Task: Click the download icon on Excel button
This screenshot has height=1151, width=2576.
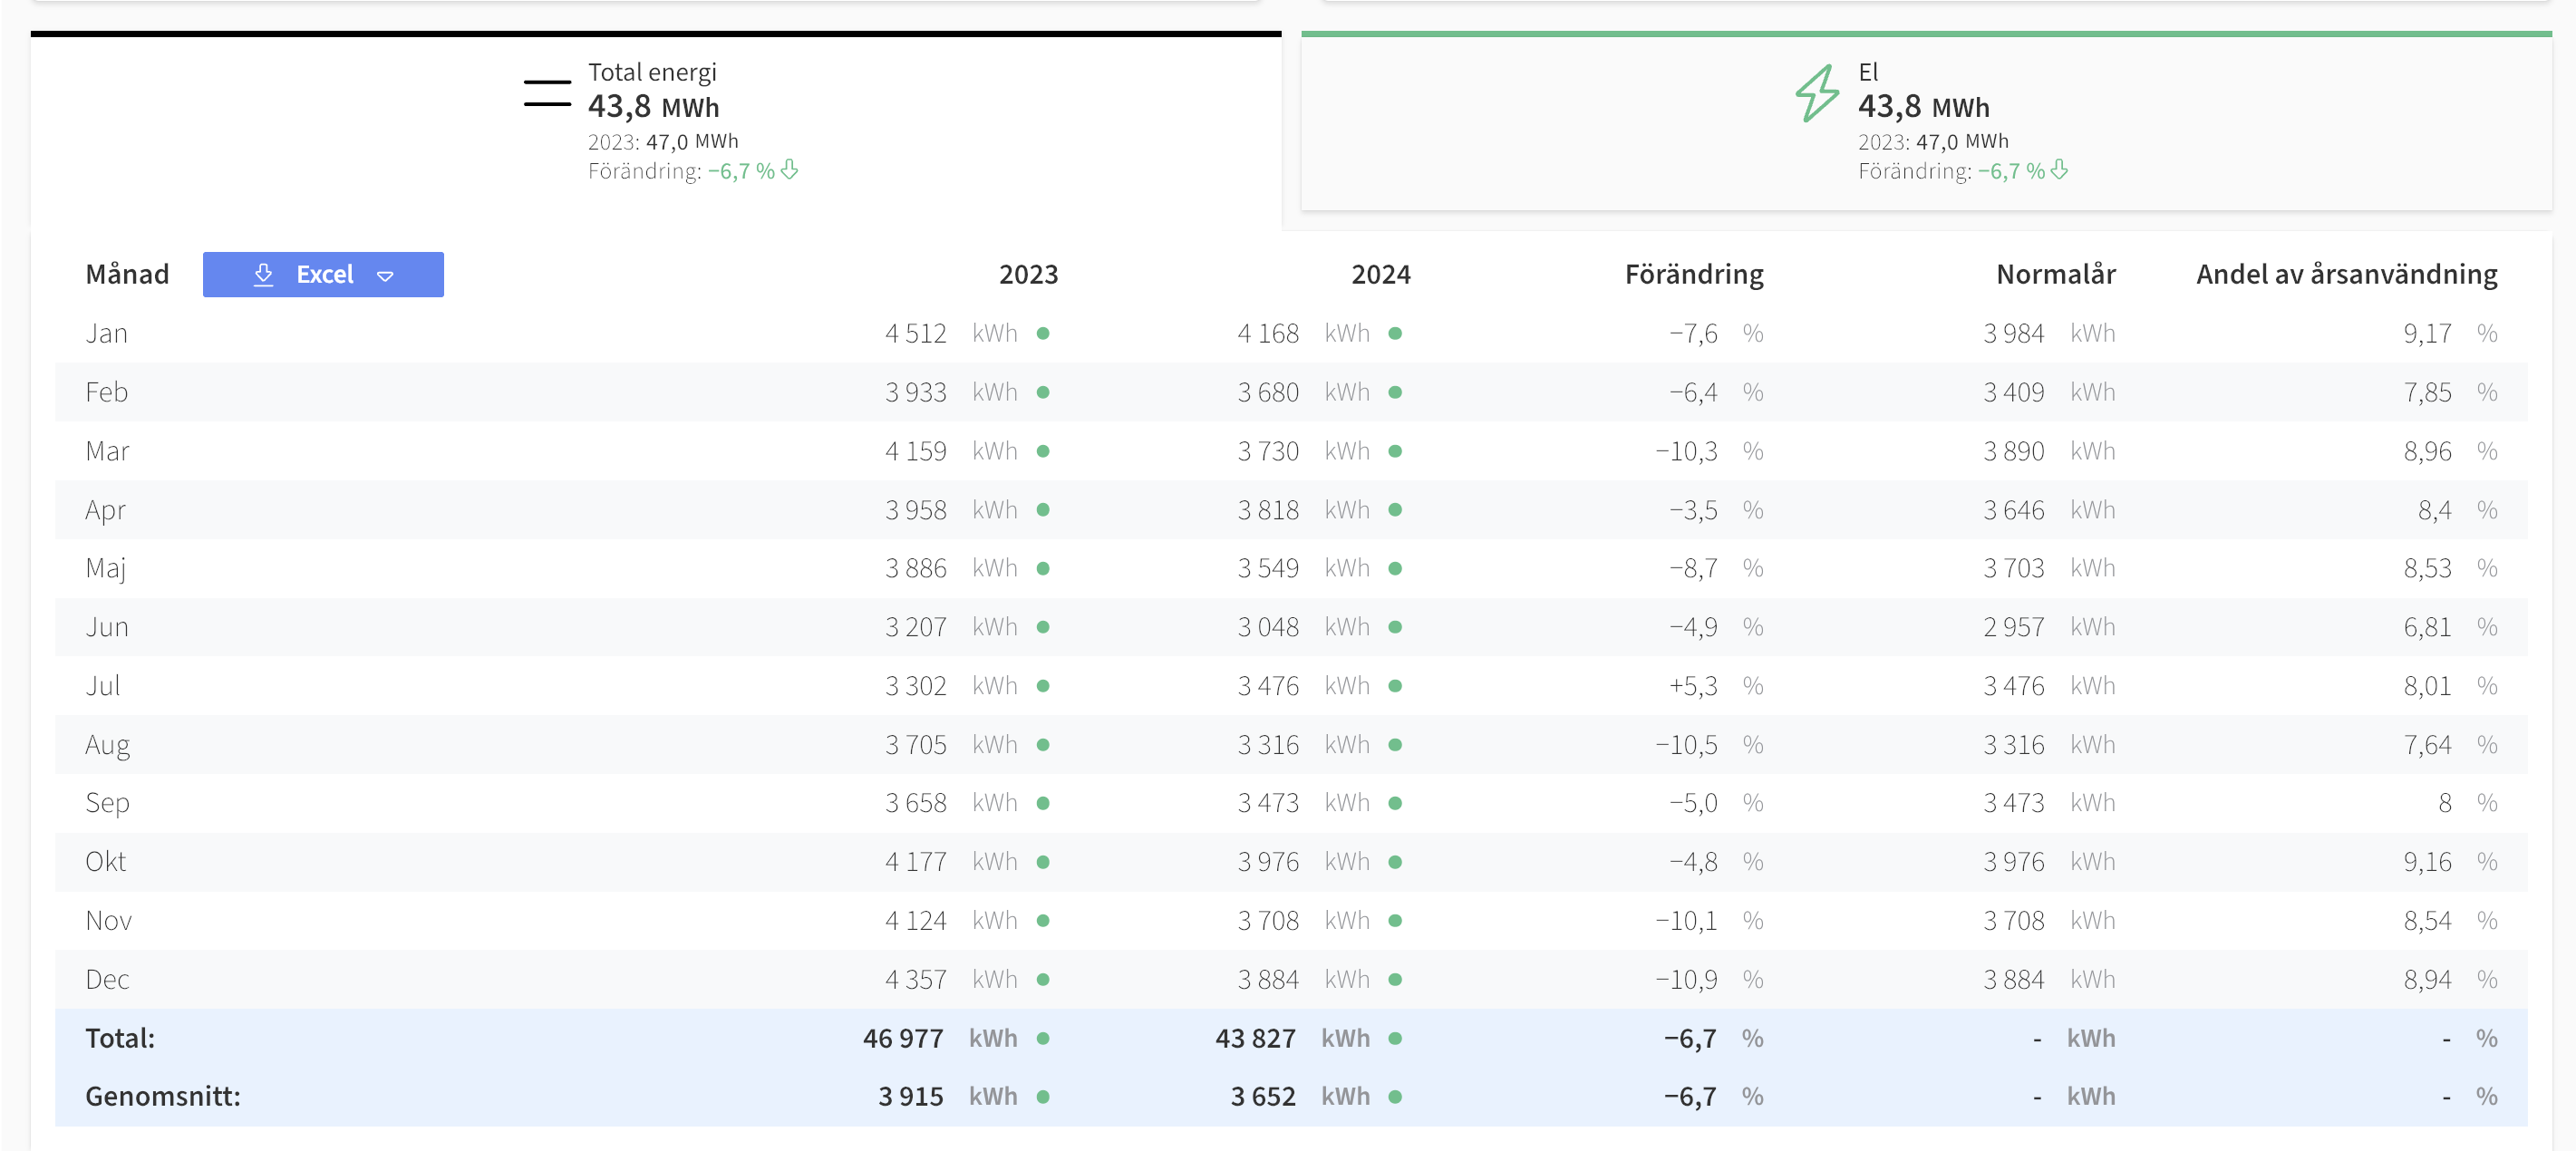Action: pyautogui.click(x=263, y=275)
